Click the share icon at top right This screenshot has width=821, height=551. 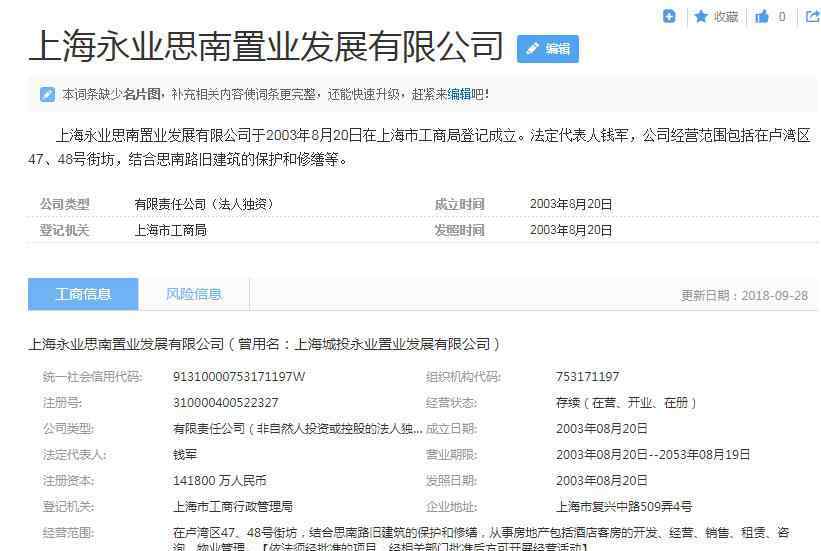click(x=813, y=16)
